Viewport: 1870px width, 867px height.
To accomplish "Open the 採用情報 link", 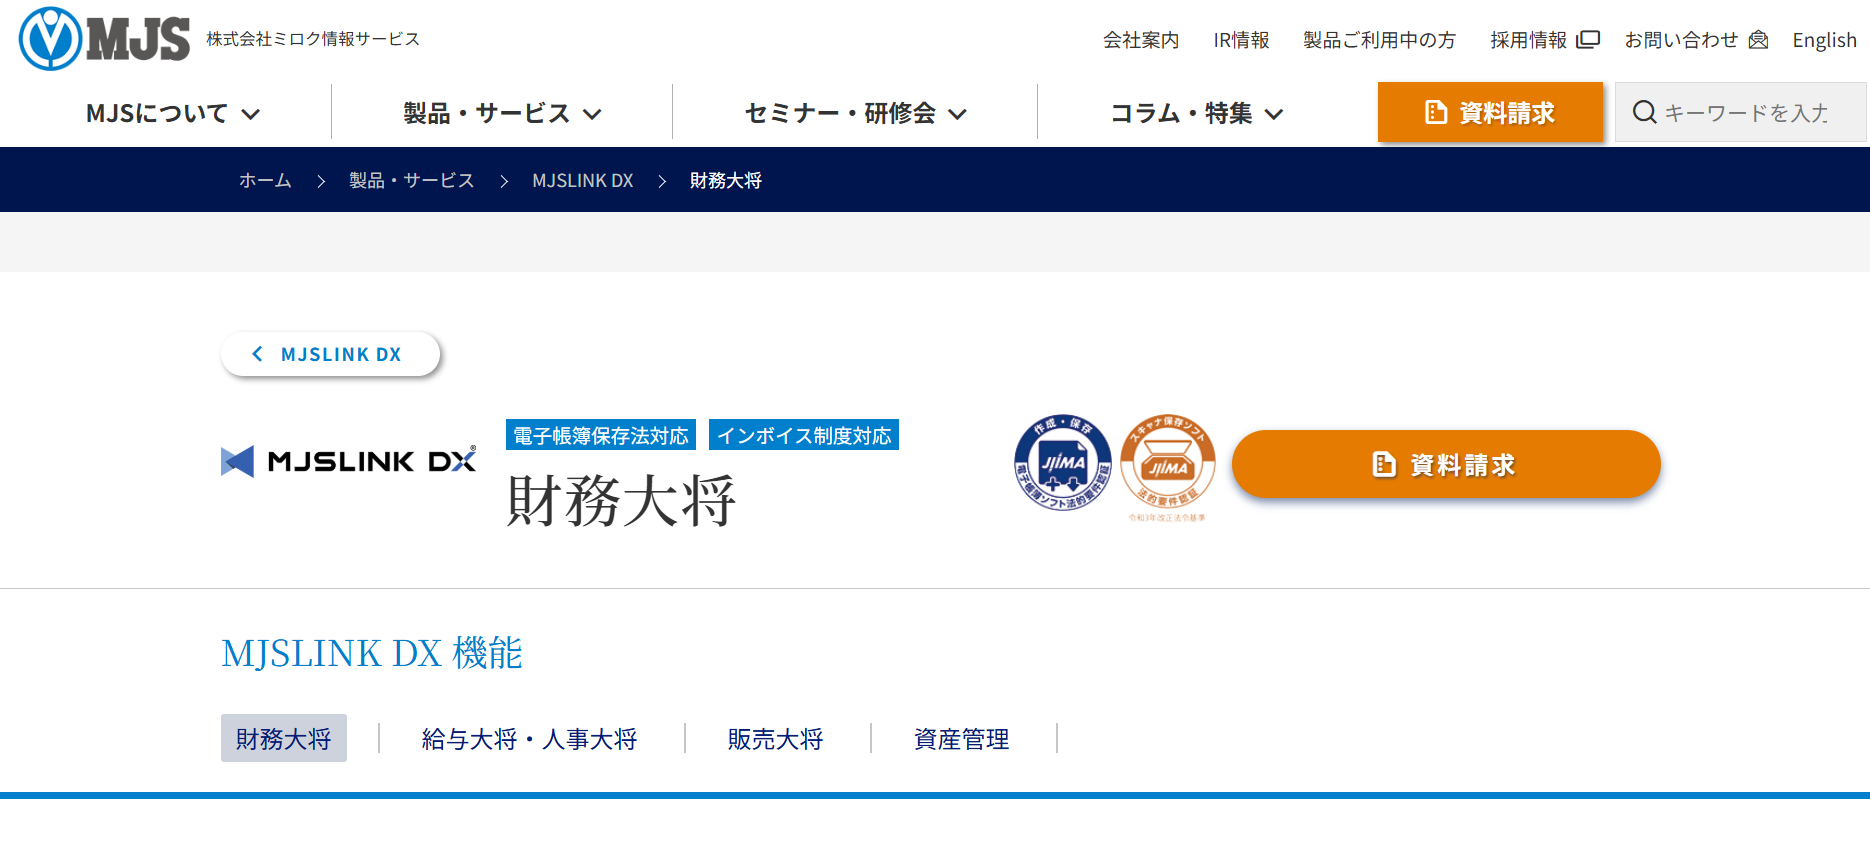I will (x=1528, y=40).
